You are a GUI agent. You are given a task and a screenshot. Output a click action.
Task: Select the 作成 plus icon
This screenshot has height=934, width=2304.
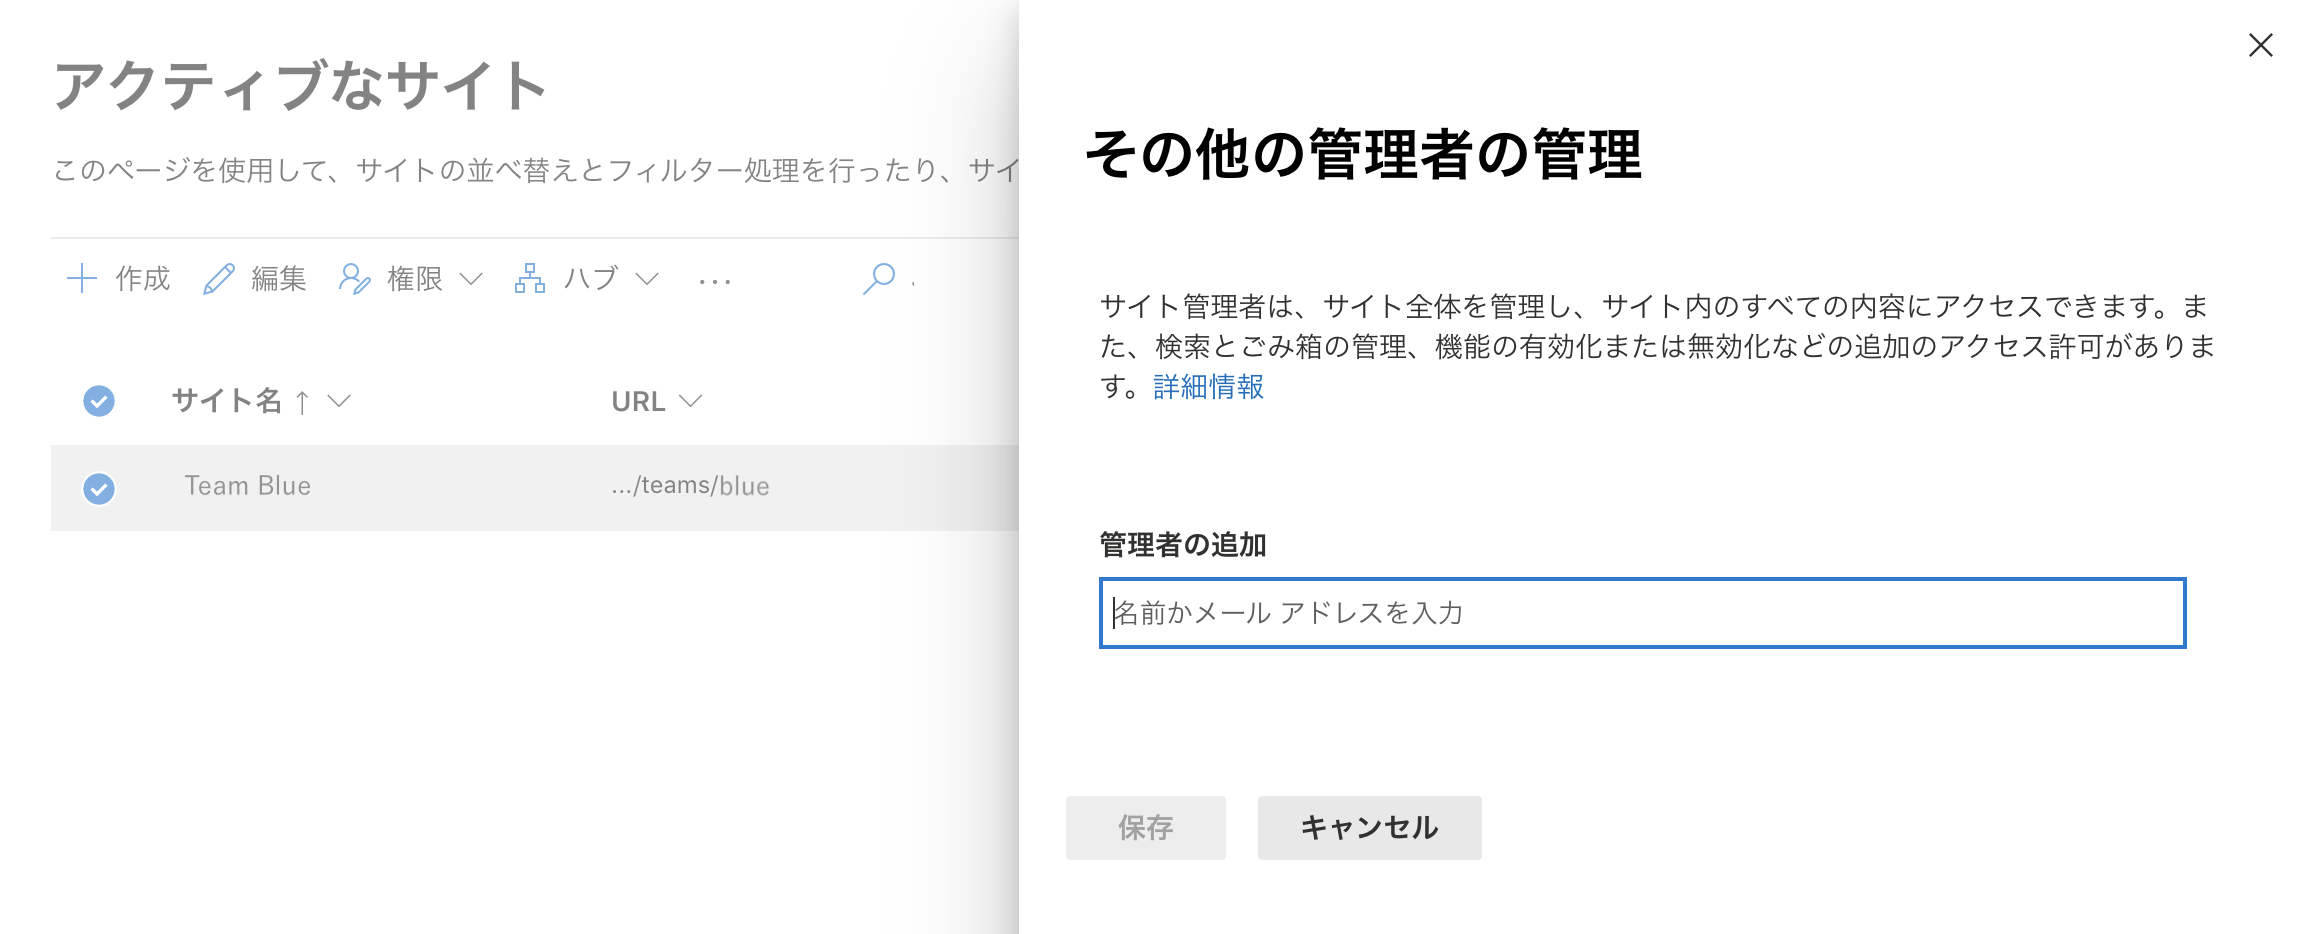(82, 279)
